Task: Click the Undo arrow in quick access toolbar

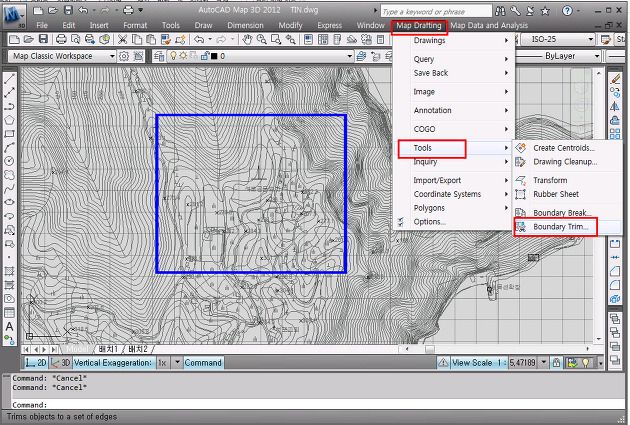Action: pos(83,10)
